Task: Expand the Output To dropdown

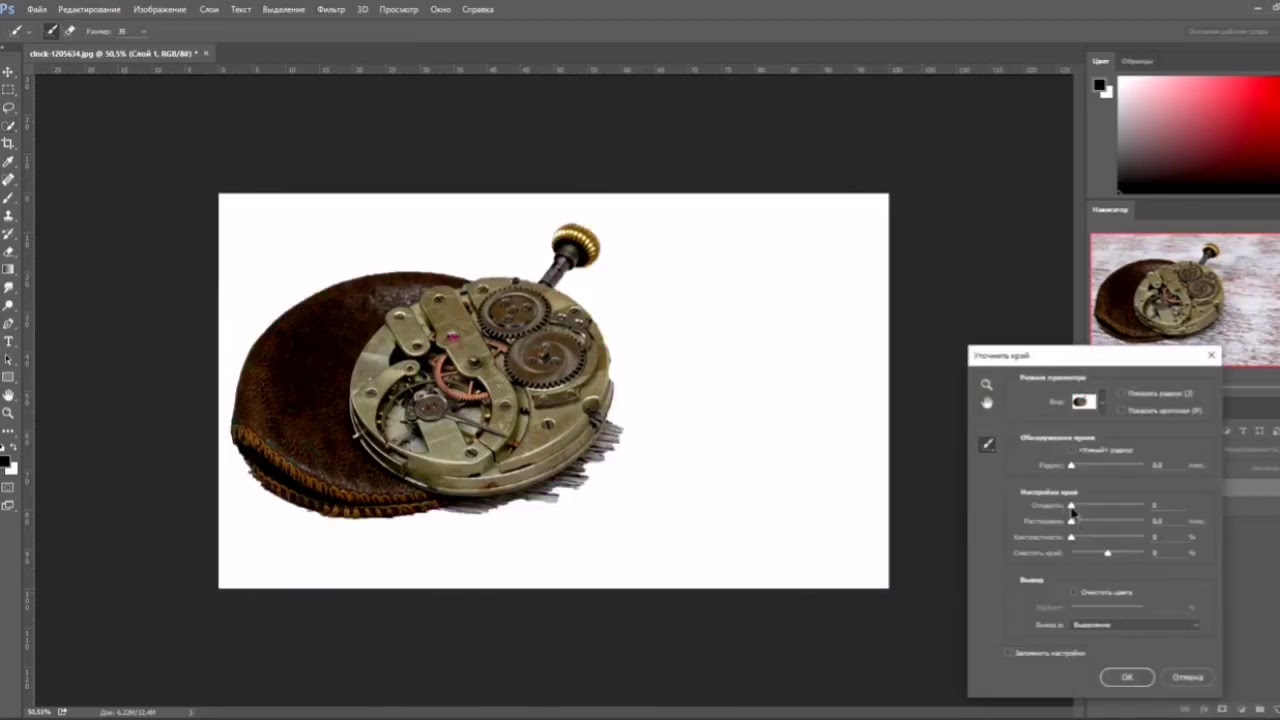Action: click(1135, 625)
